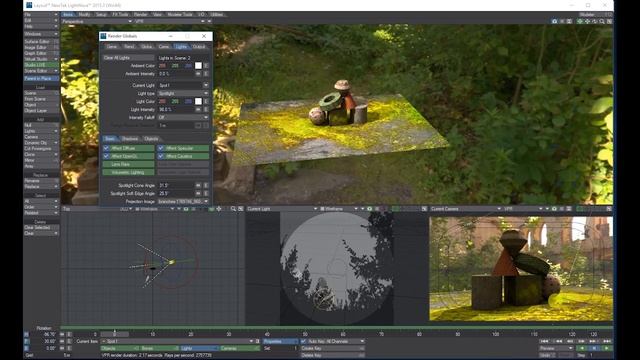Click Create Key button
This screenshot has height=360, width=640.
[332, 348]
